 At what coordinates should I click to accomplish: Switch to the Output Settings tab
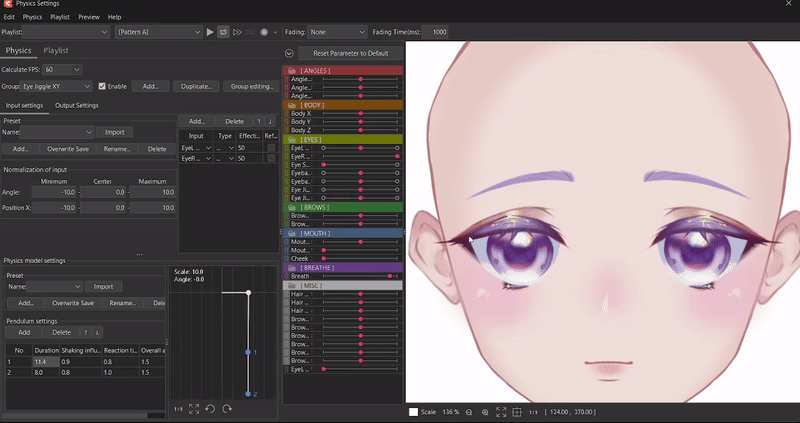[77, 105]
